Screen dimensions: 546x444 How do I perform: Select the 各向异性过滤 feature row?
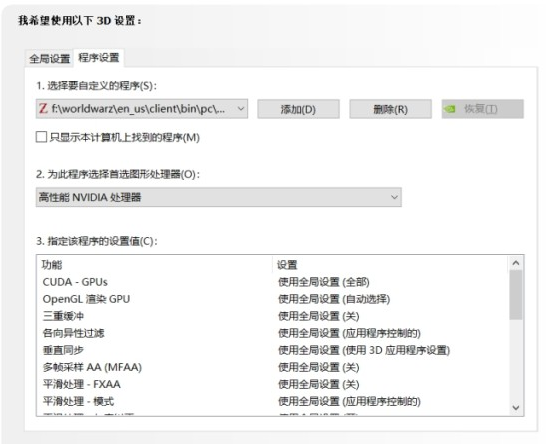tap(272, 333)
